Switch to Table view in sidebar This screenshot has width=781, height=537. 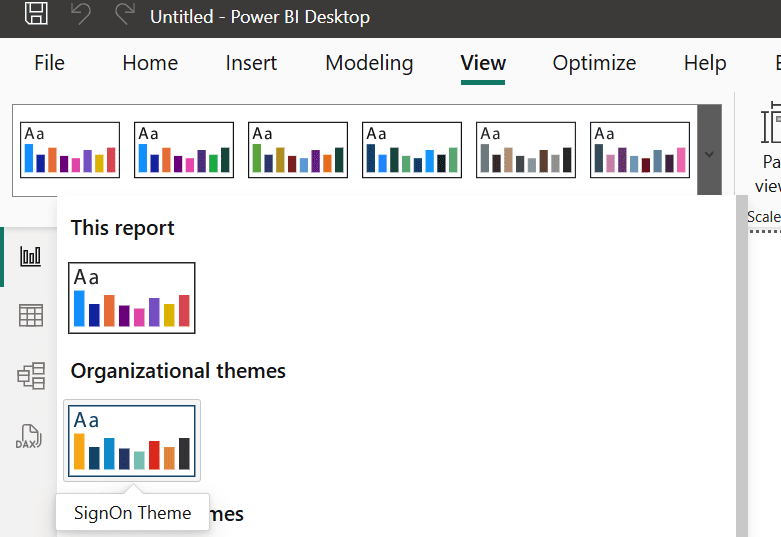click(31, 316)
